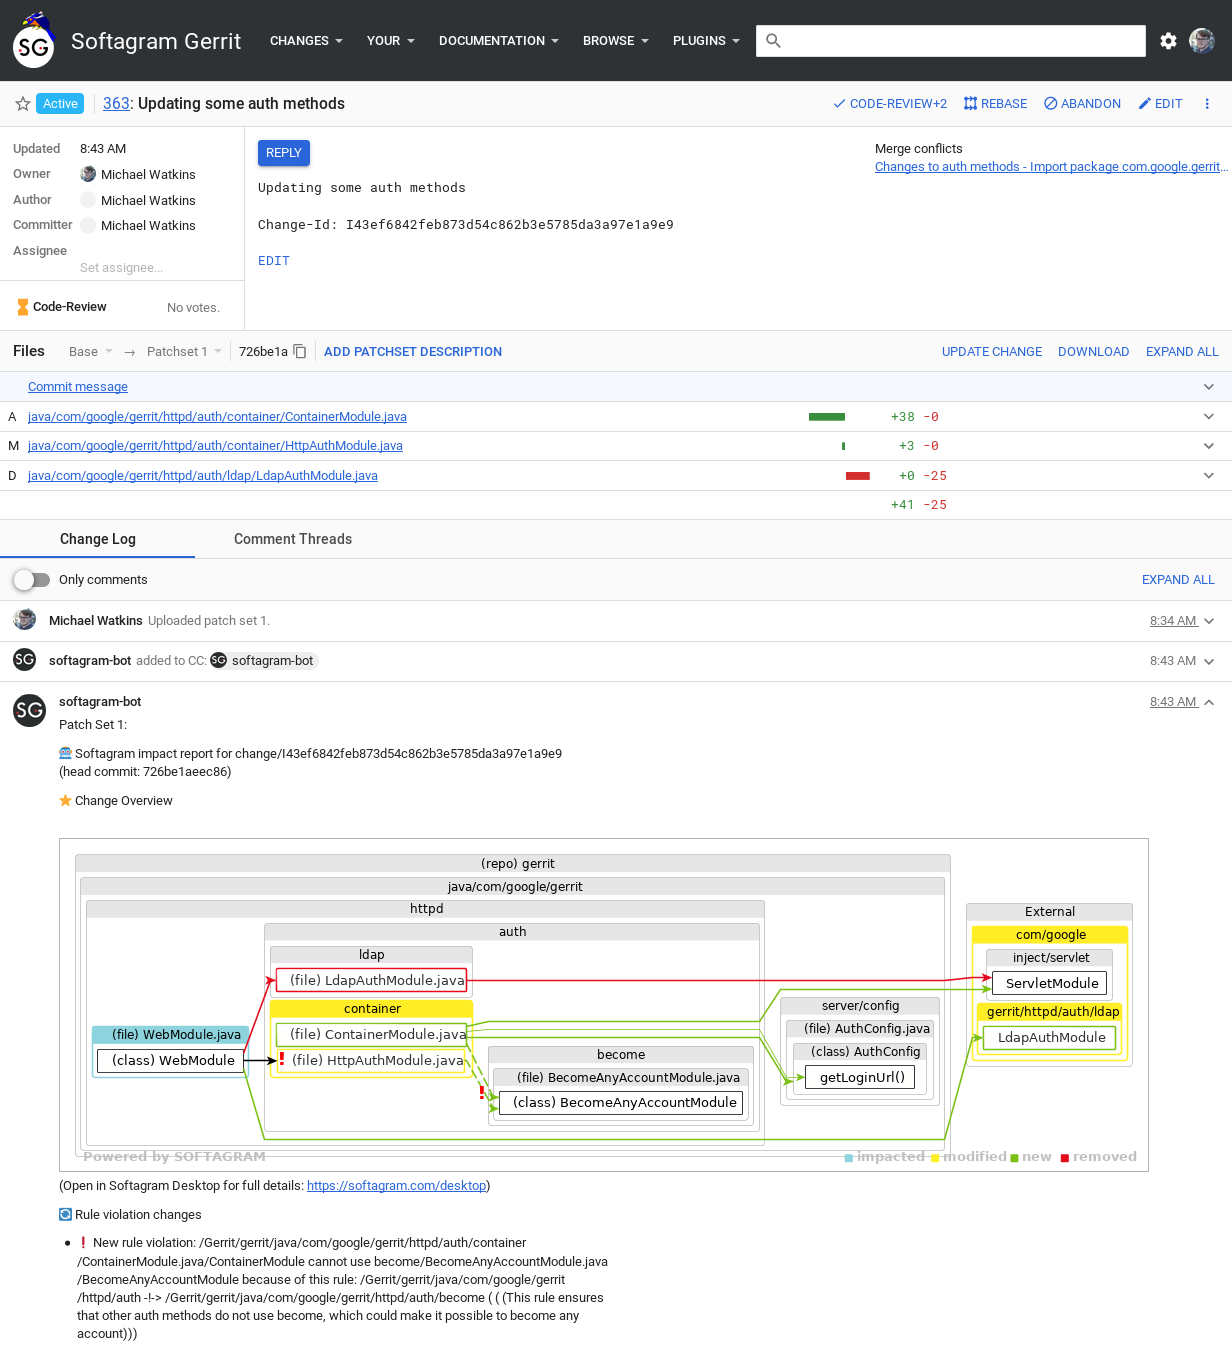This screenshot has height=1346, width=1232.
Task: Click the Active status chip
Action: pos(60,104)
